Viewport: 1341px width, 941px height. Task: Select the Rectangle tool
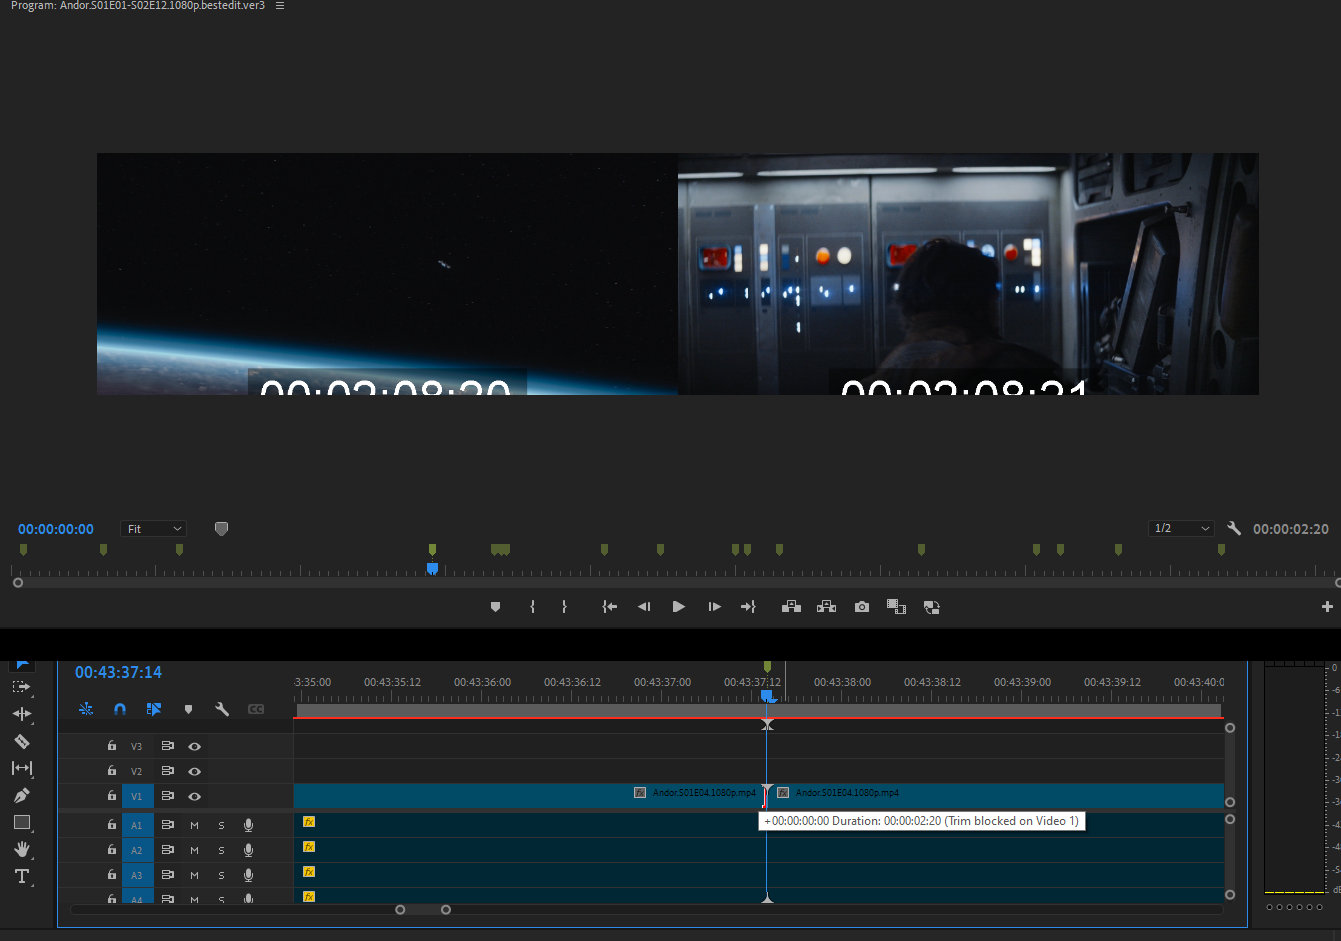click(21, 822)
